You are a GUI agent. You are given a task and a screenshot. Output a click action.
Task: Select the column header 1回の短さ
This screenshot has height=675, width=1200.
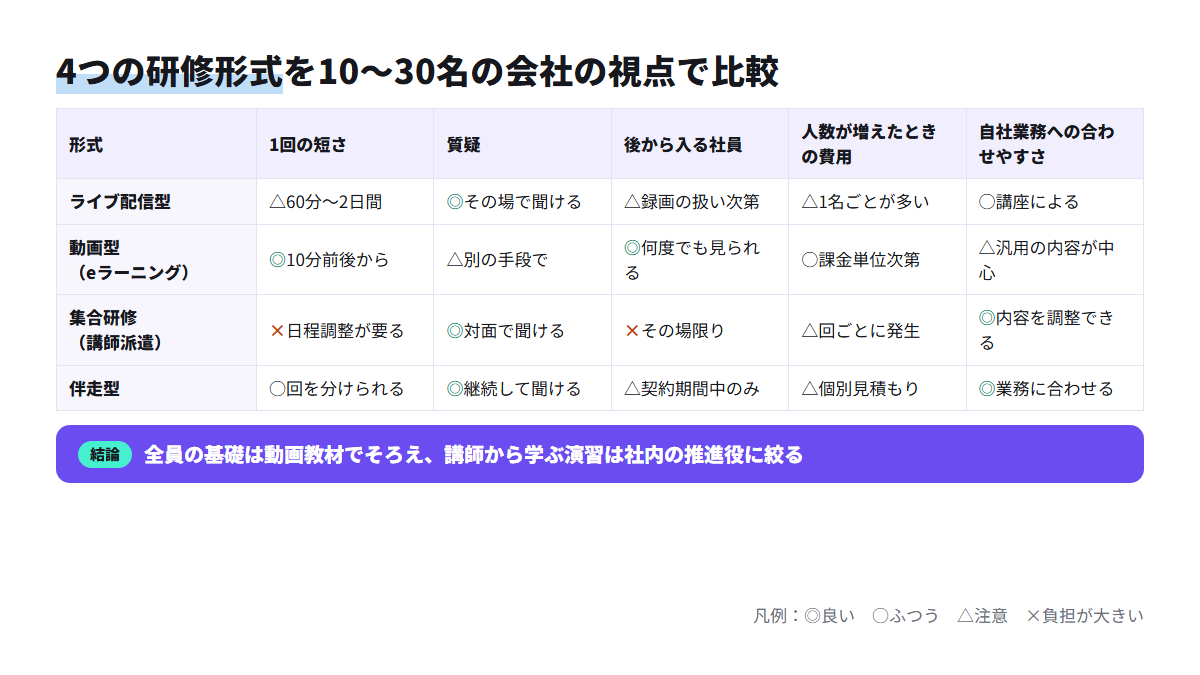coord(345,144)
